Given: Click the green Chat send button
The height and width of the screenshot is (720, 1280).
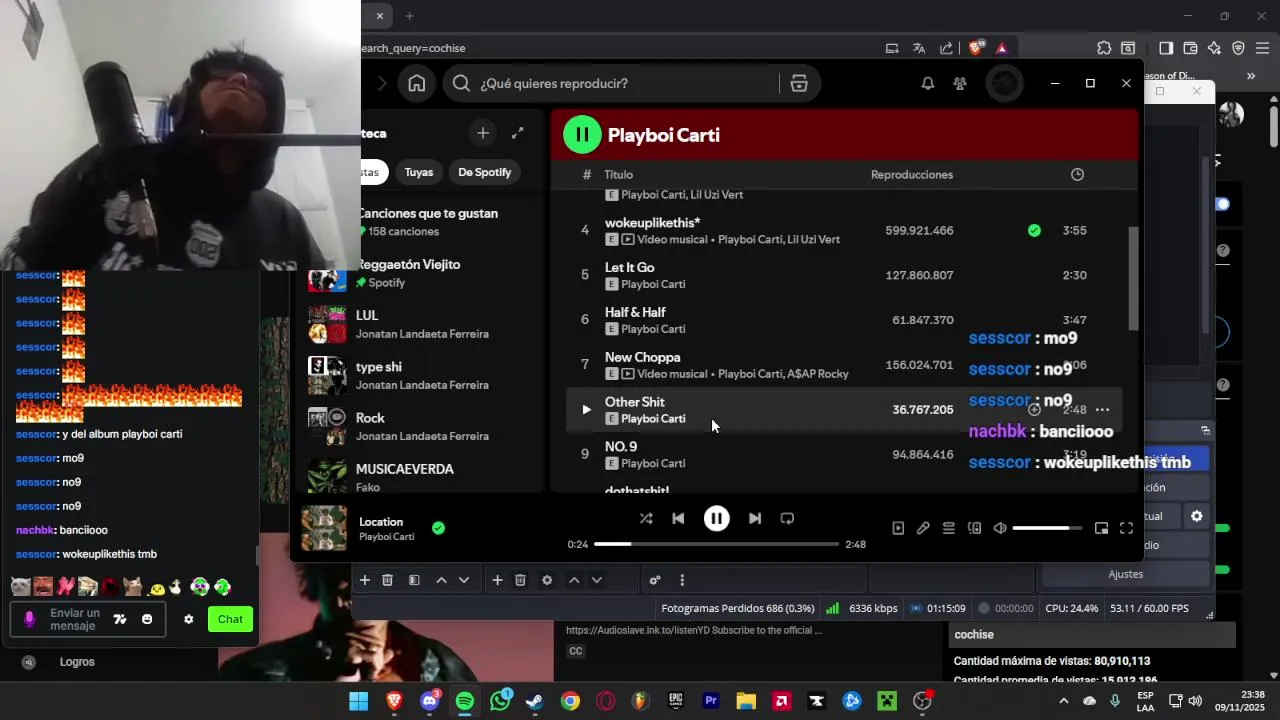Looking at the screenshot, I should (x=230, y=619).
